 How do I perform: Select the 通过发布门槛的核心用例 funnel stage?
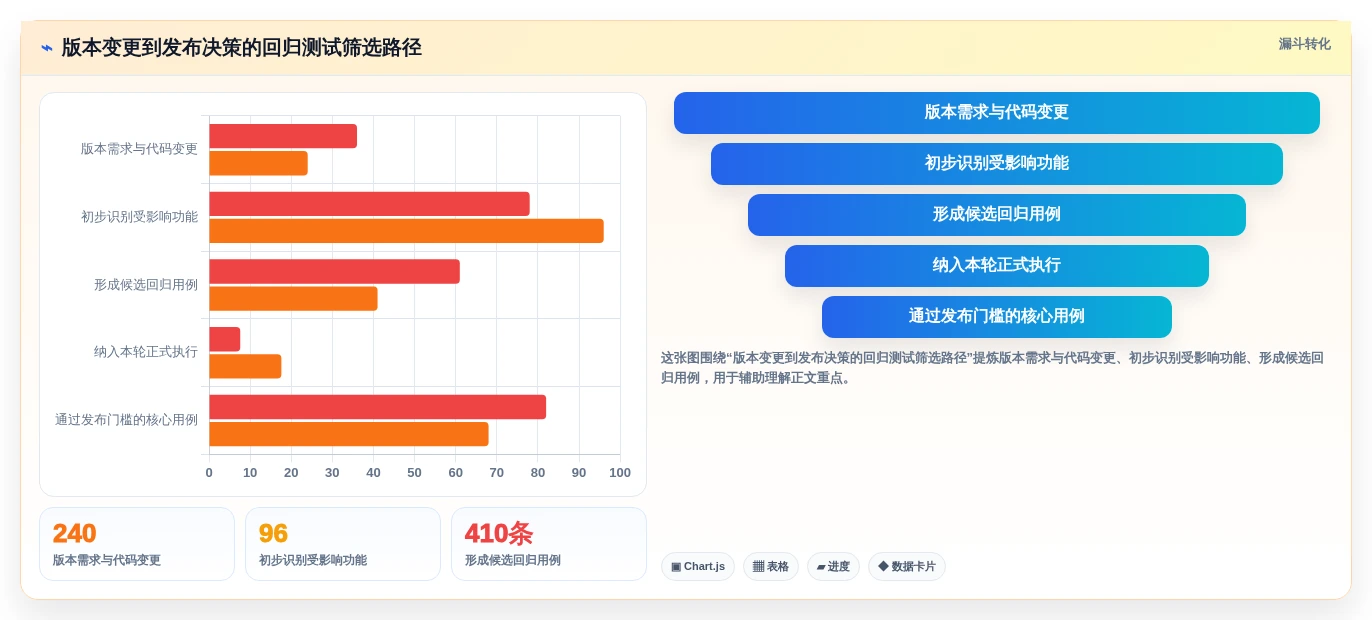(996, 317)
